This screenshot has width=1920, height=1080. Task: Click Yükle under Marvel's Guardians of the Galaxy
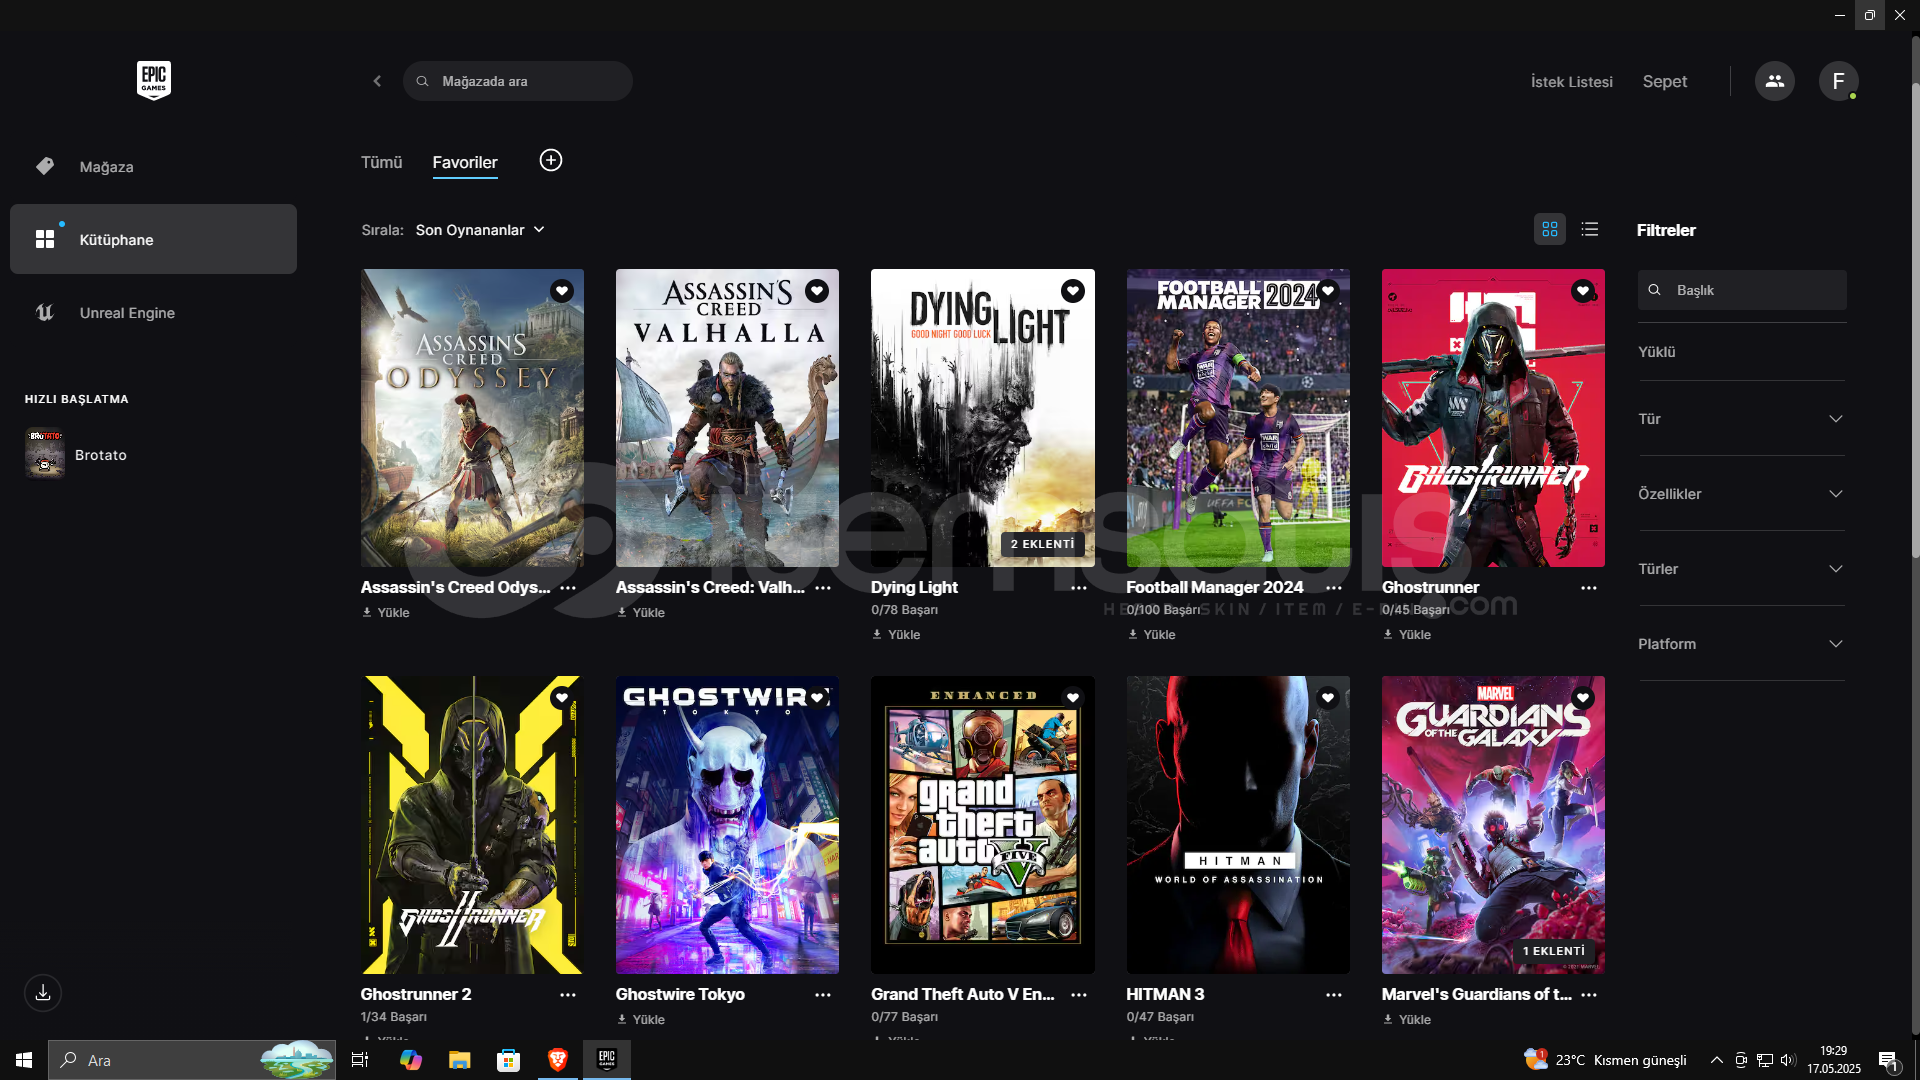pyautogui.click(x=1407, y=1020)
